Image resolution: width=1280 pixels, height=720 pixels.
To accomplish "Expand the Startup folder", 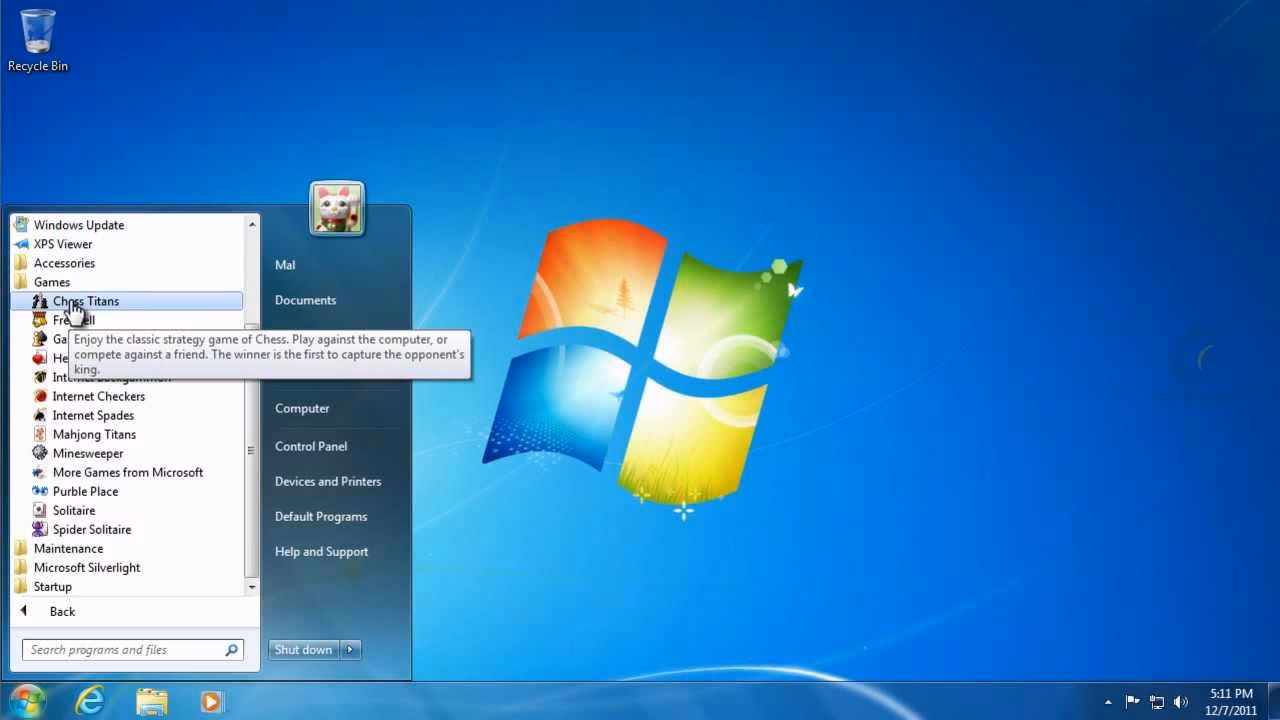I will tap(52, 587).
